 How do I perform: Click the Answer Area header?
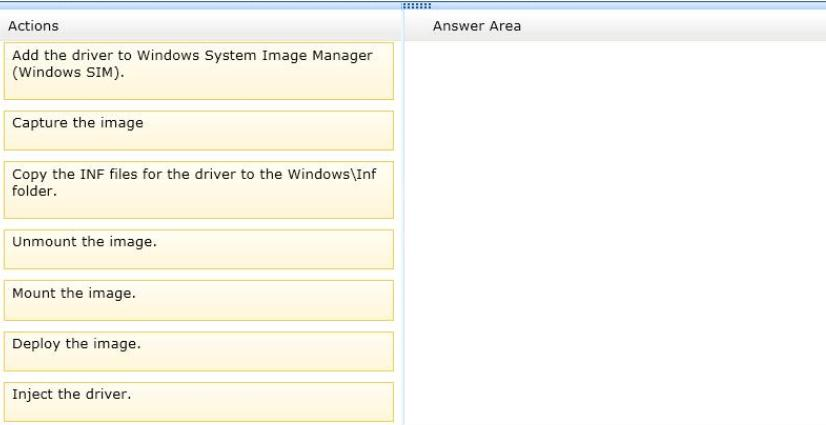(x=477, y=26)
